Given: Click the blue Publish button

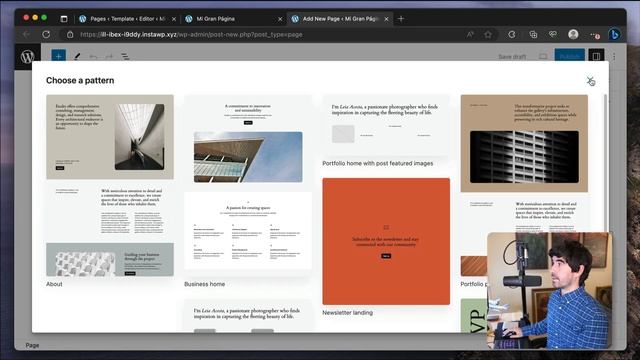Looking at the screenshot, I should (x=569, y=56).
